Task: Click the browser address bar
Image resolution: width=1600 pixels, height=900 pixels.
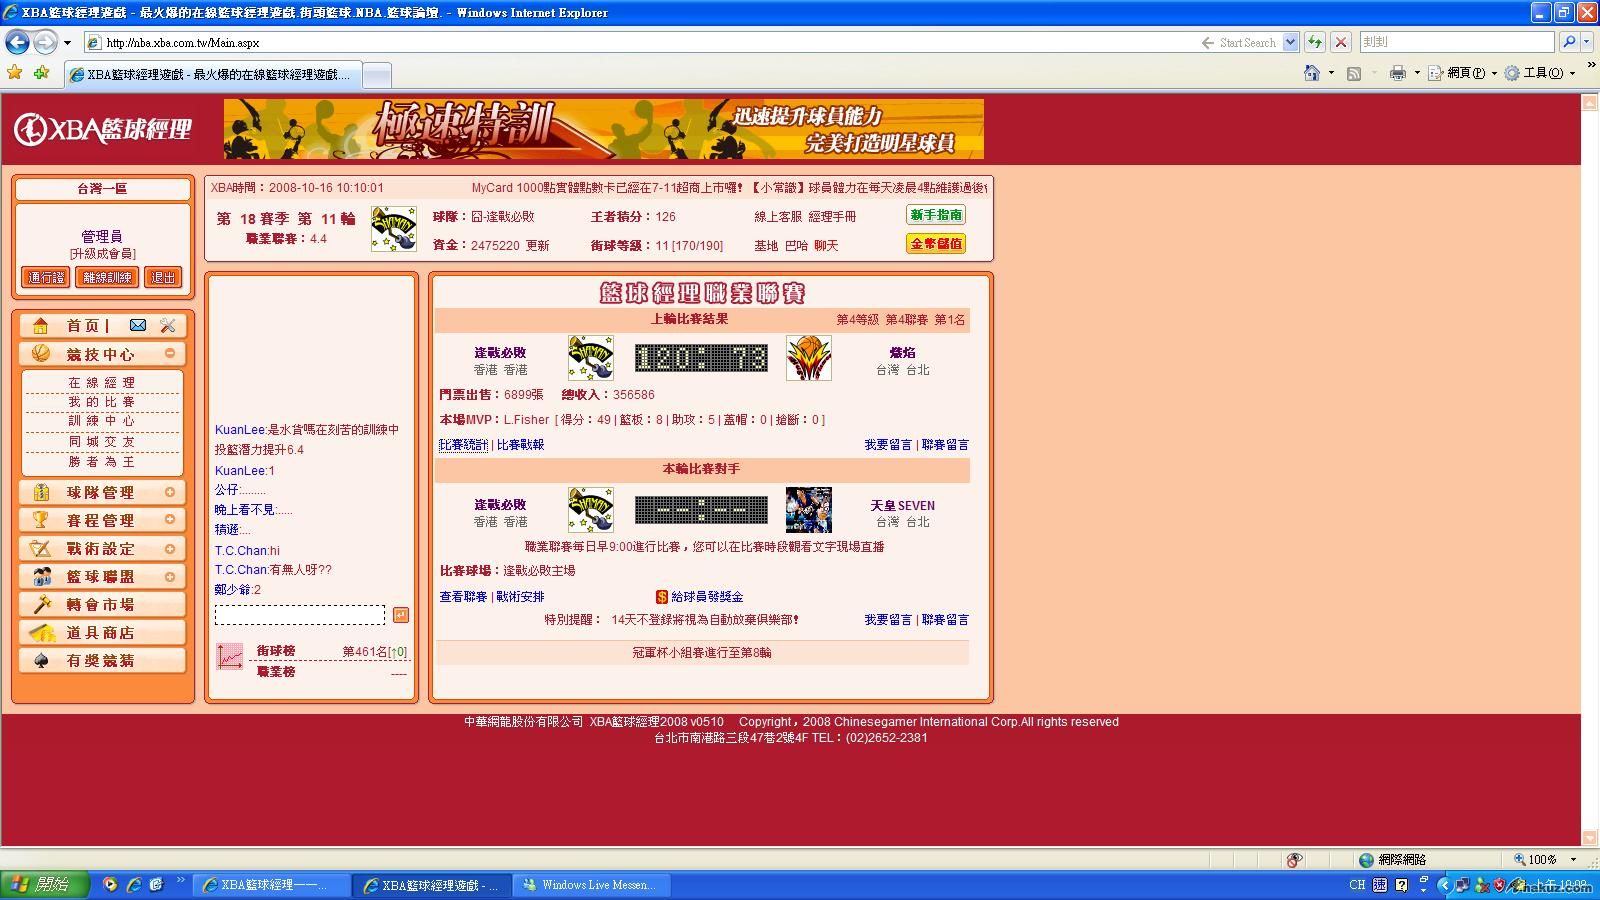Action: [x=640, y=42]
